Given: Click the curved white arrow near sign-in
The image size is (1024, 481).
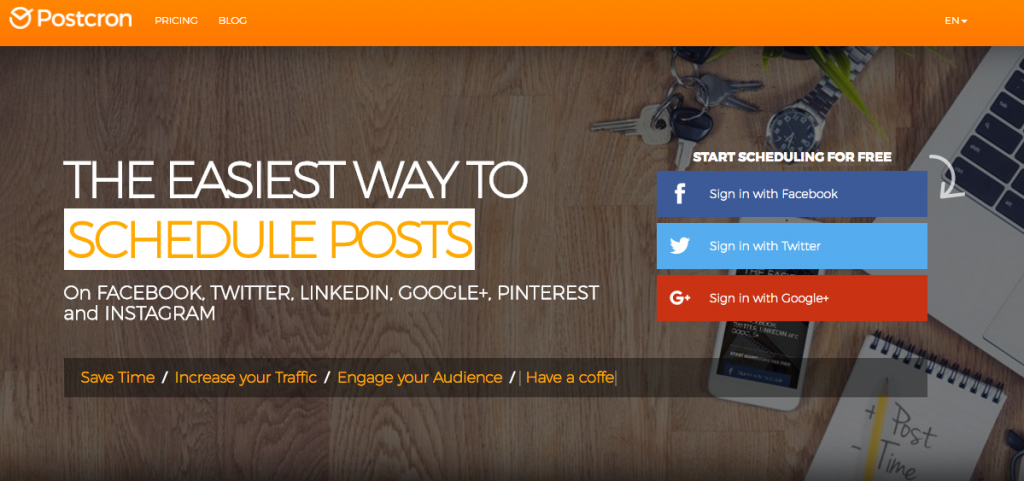Looking at the screenshot, I should click(x=950, y=177).
